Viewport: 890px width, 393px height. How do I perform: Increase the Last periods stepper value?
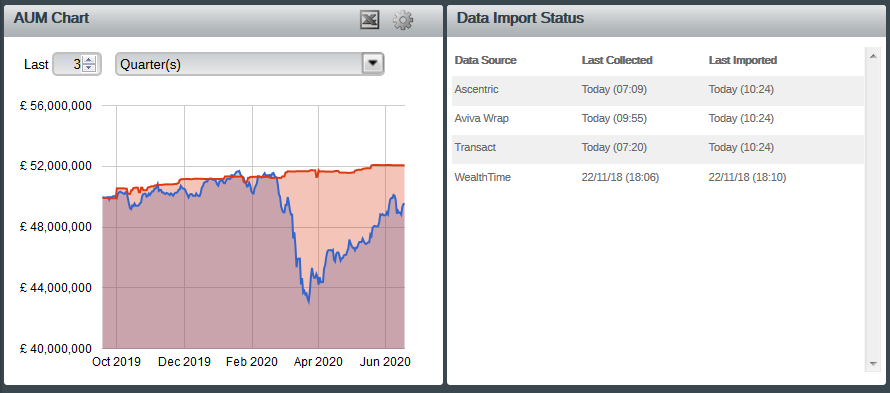point(89,60)
